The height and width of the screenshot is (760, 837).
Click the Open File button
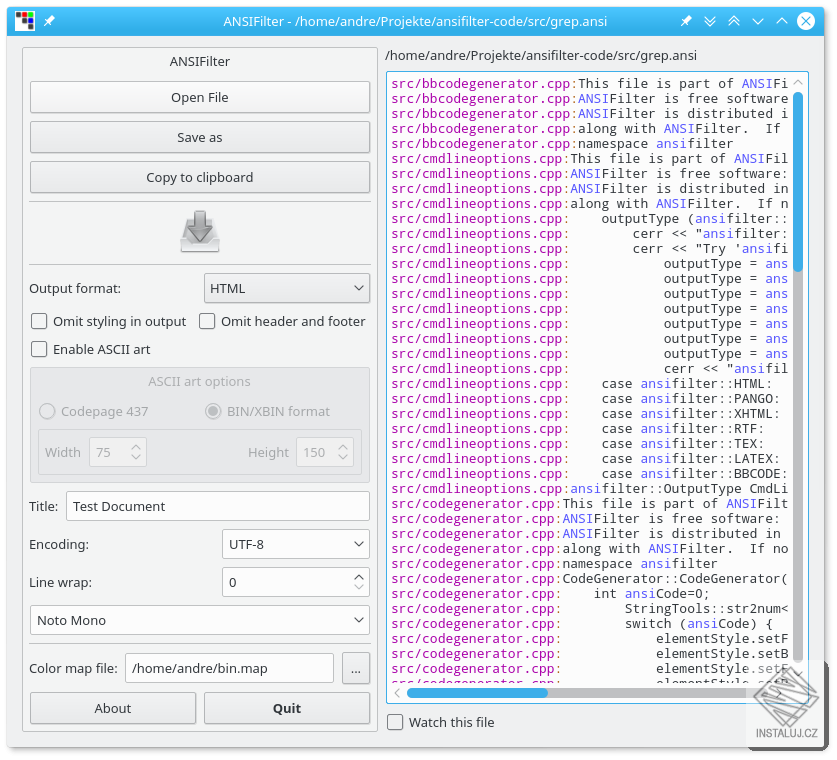point(200,97)
